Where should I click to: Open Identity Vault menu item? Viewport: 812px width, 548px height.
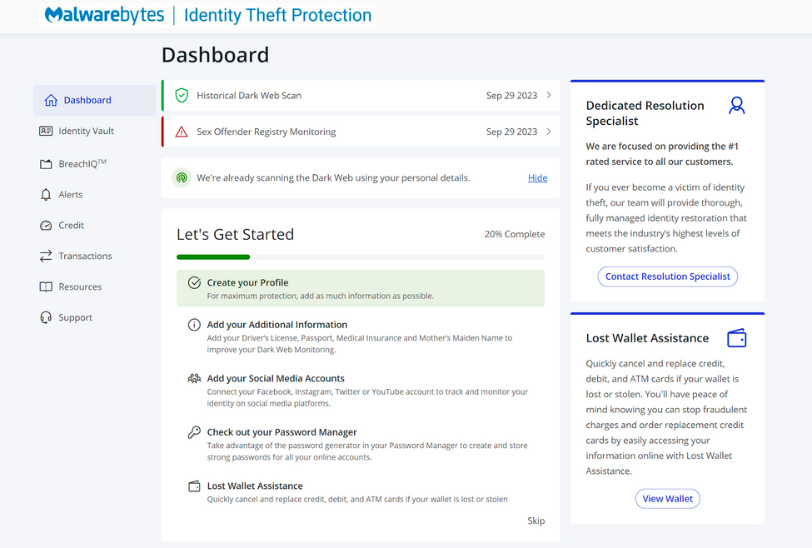click(86, 131)
